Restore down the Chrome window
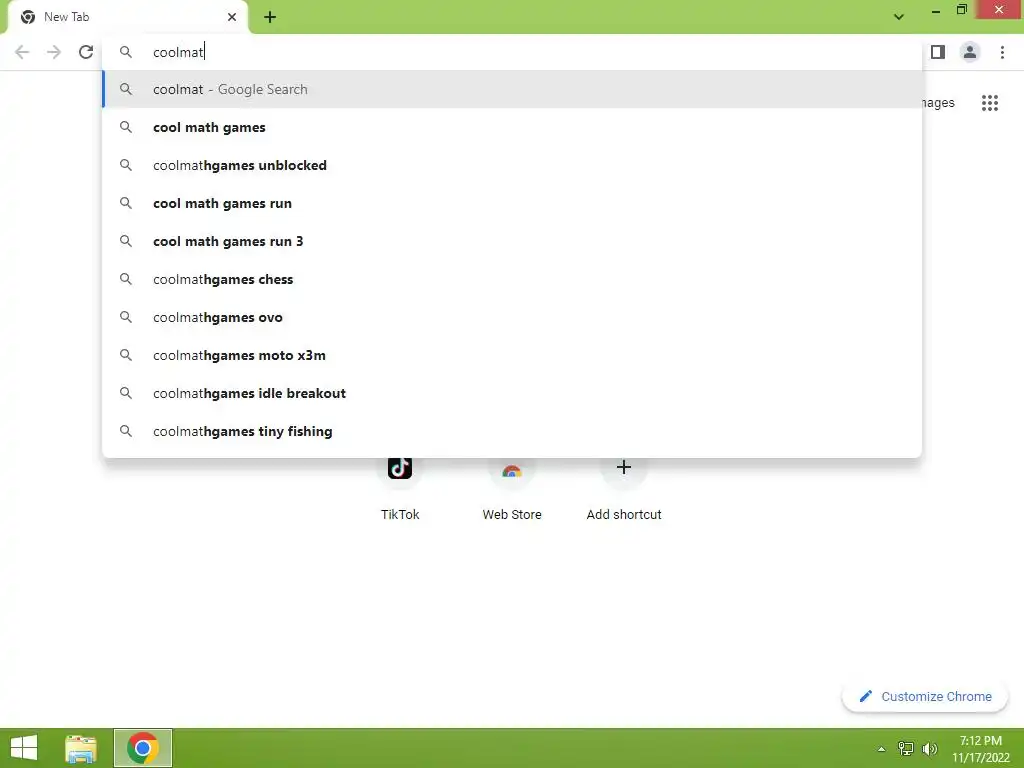Image resolution: width=1024 pixels, height=768 pixels. (961, 10)
